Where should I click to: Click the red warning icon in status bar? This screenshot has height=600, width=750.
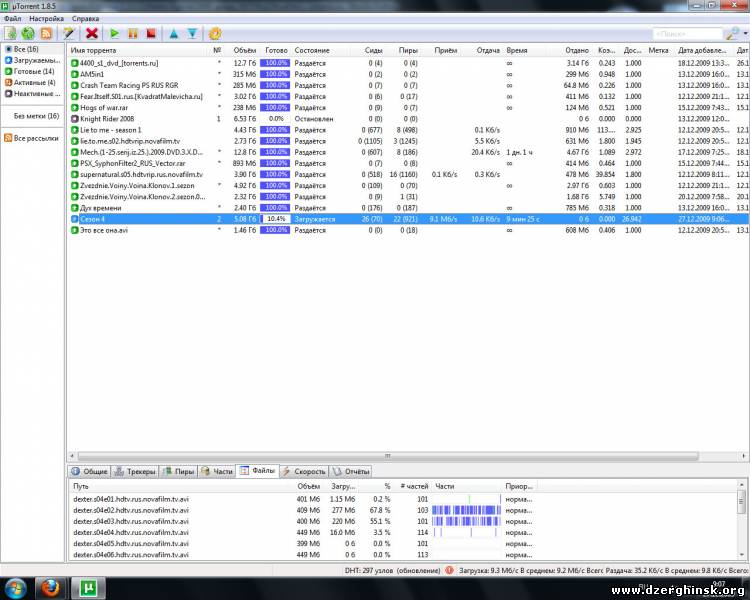(449, 570)
